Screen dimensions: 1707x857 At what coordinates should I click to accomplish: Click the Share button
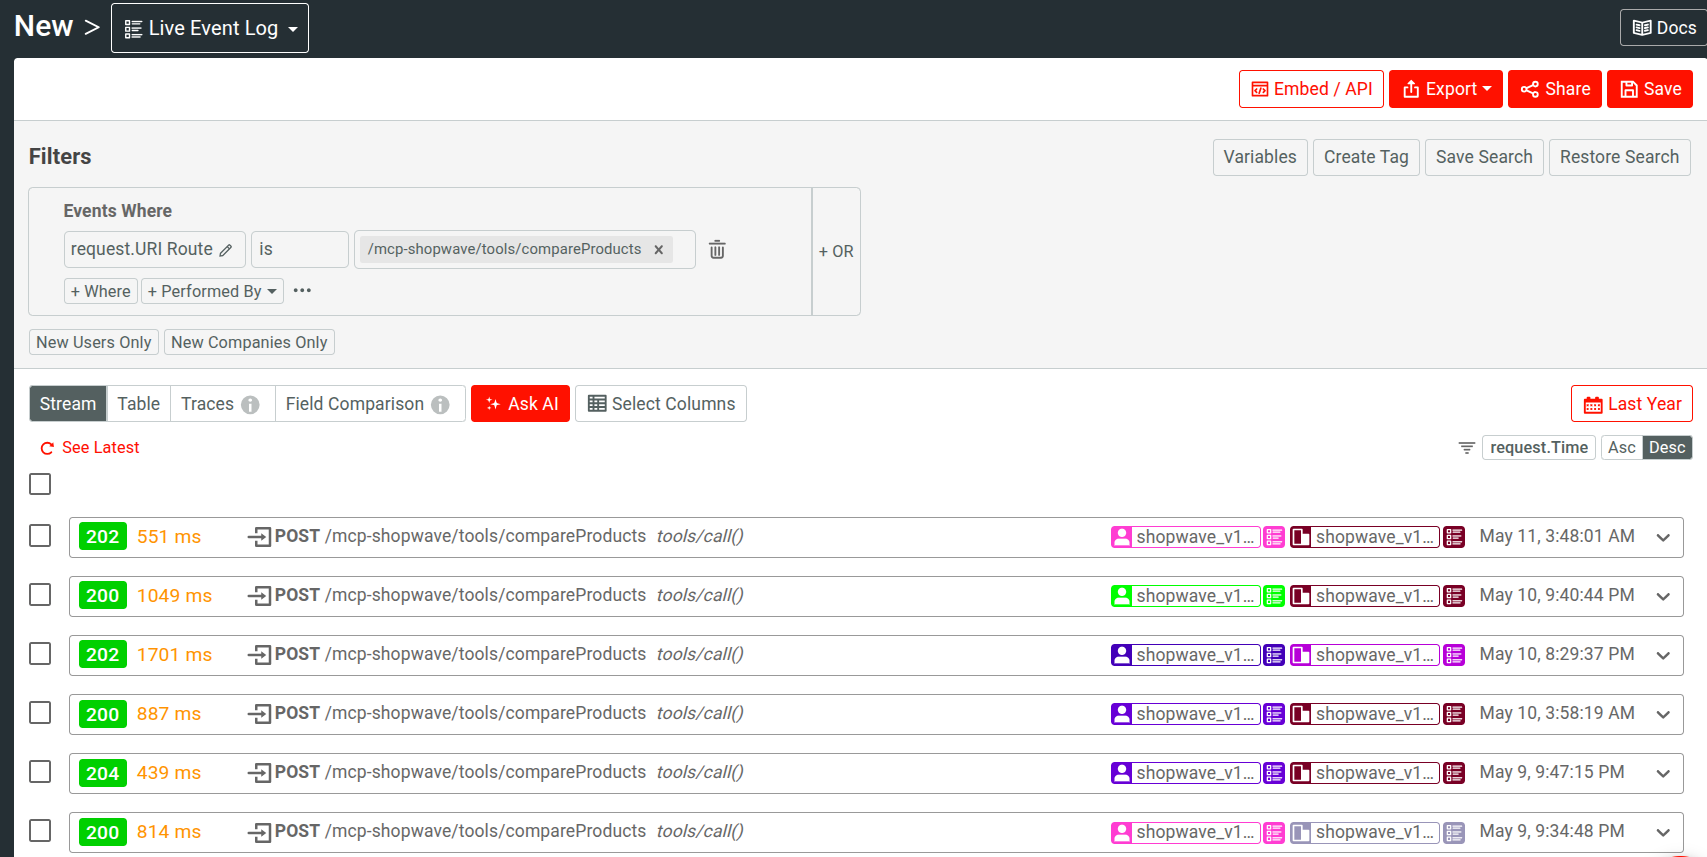click(1555, 89)
